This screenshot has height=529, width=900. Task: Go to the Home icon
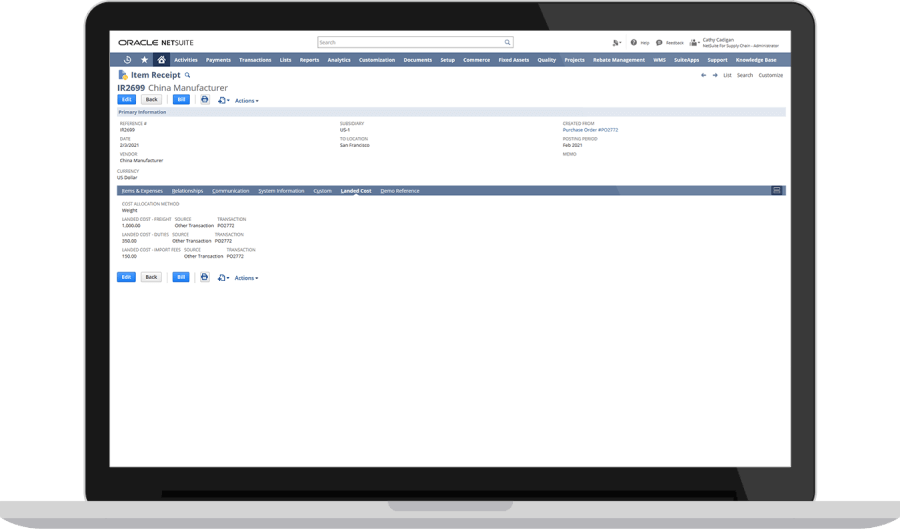pyautogui.click(x=161, y=60)
